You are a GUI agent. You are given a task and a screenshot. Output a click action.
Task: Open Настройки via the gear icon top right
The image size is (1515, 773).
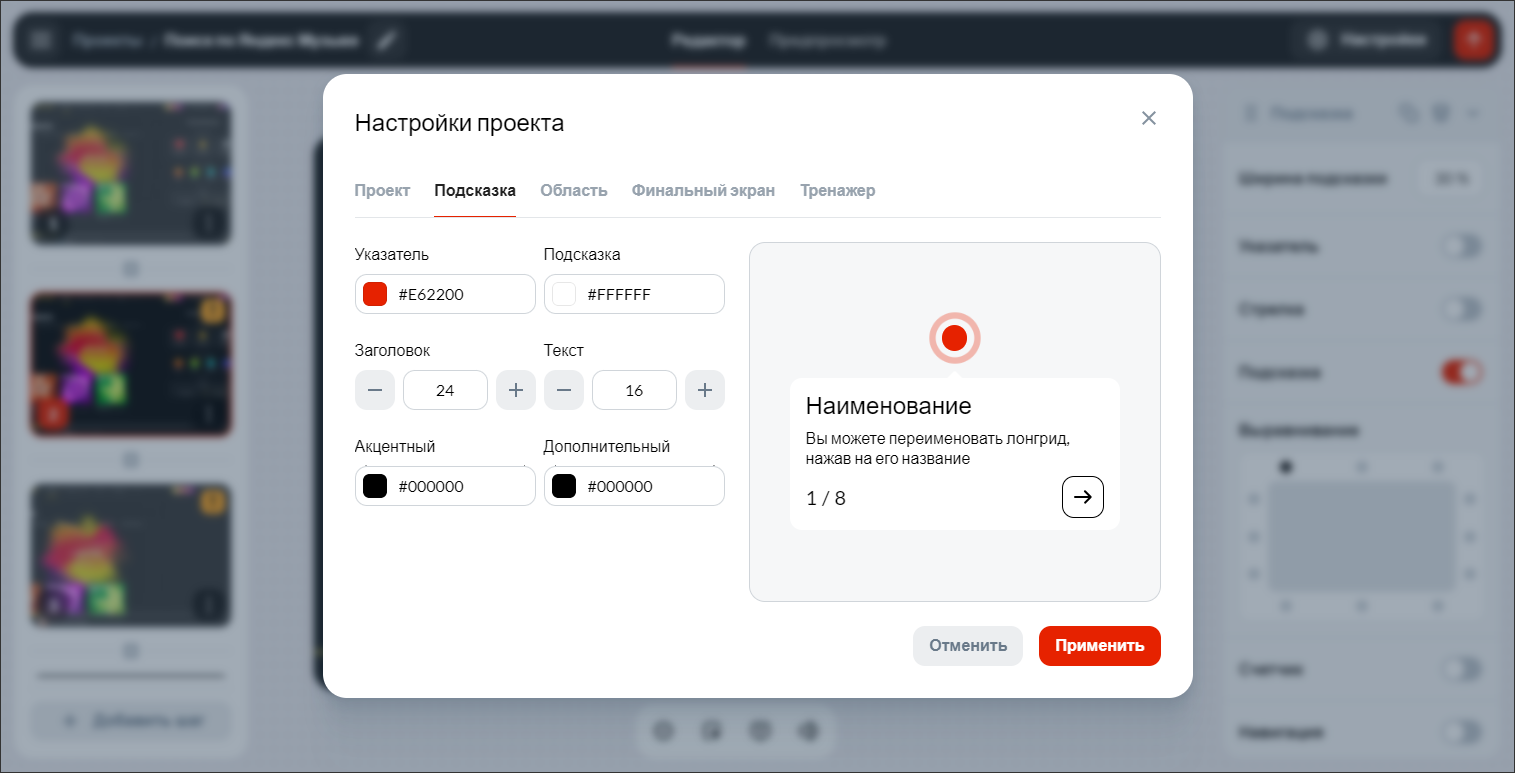[x=1366, y=40]
